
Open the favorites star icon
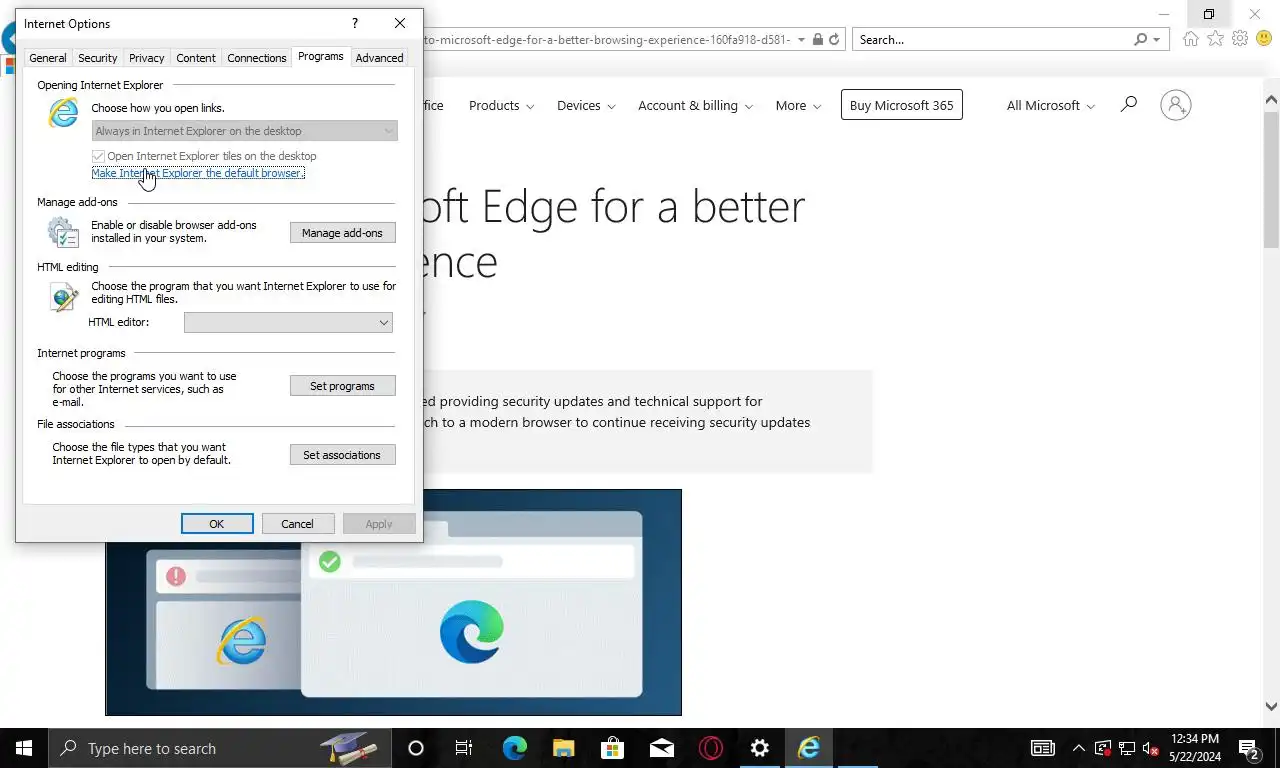click(1215, 39)
